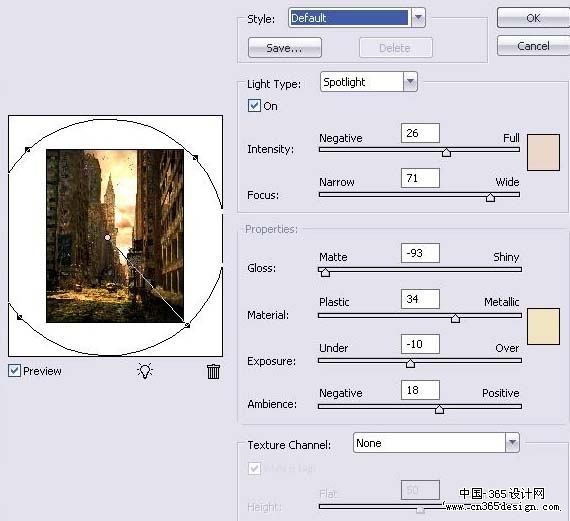Click the Focus slider handle
Viewport: 570px width, 521px height.
[490, 197]
